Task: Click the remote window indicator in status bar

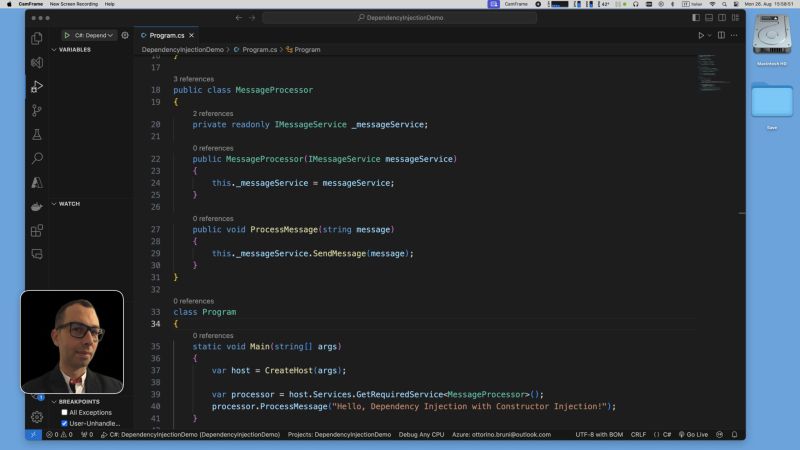Action: click(33, 435)
